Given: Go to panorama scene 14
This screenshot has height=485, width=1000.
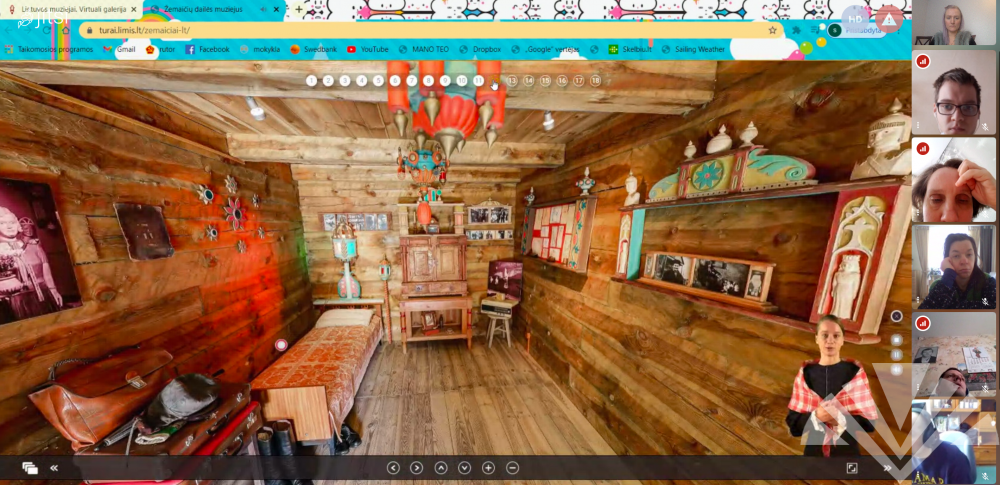Looking at the screenshot, I should (x=529, y=80).
